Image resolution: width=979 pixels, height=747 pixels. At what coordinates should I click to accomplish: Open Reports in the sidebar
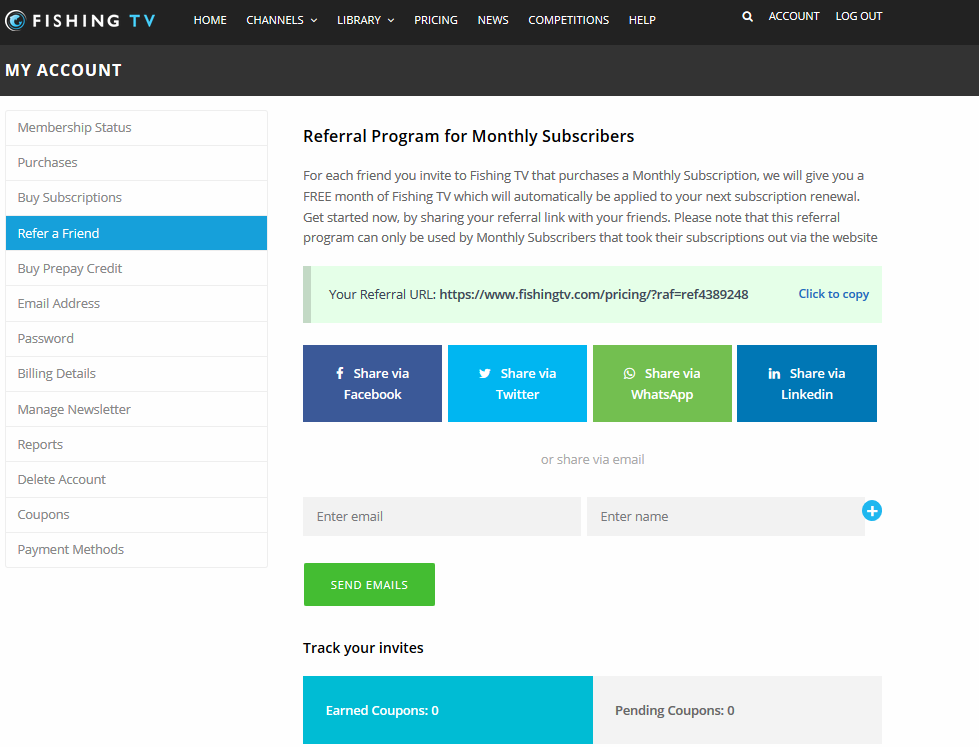pos(136,444)
